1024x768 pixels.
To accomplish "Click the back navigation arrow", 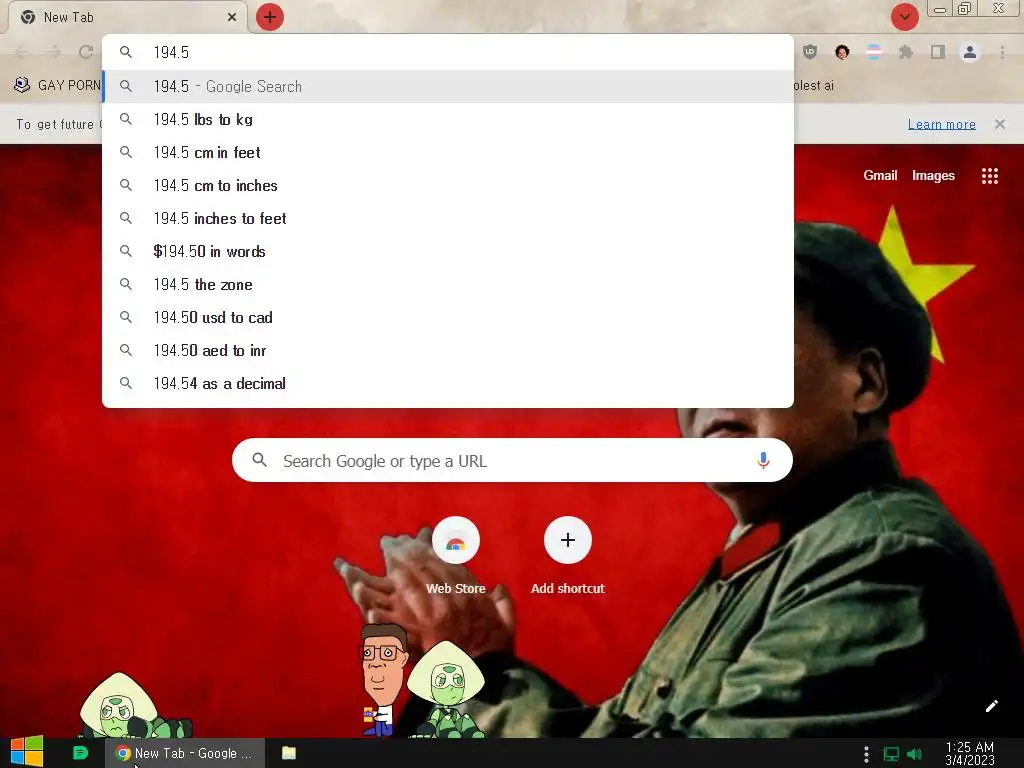I will (22, 52).
